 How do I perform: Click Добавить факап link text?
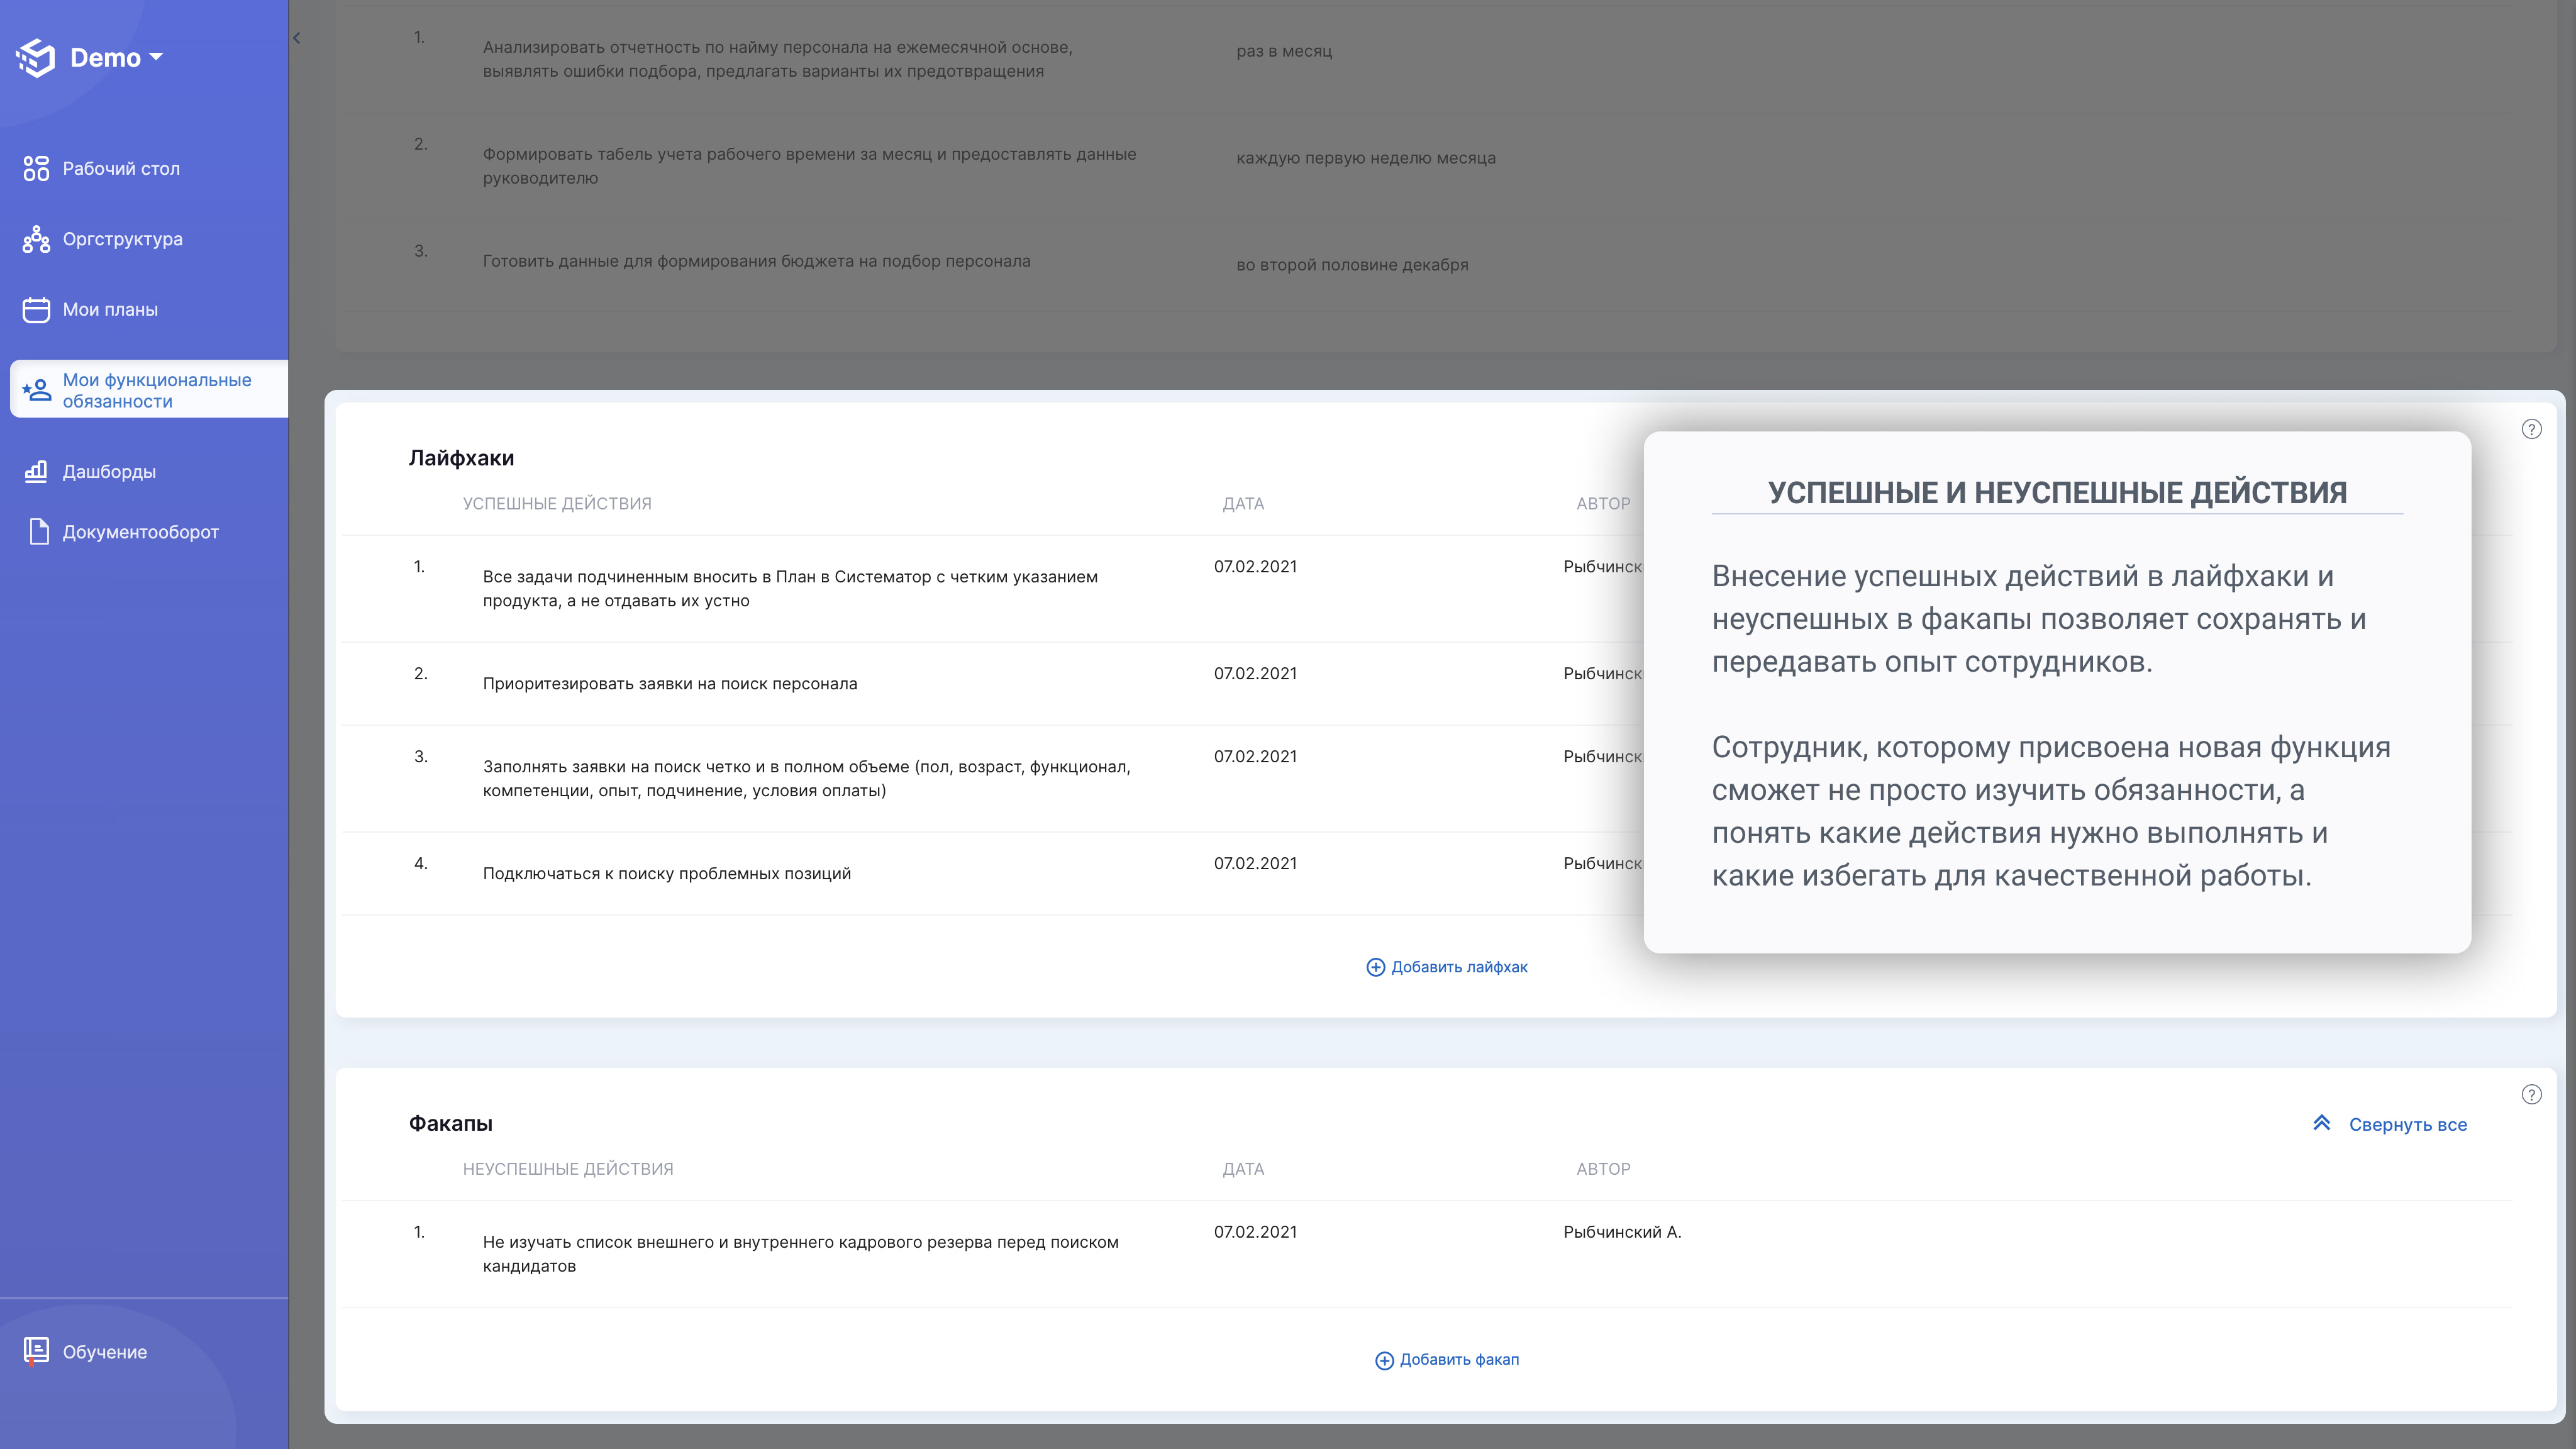(1459, 1359)
